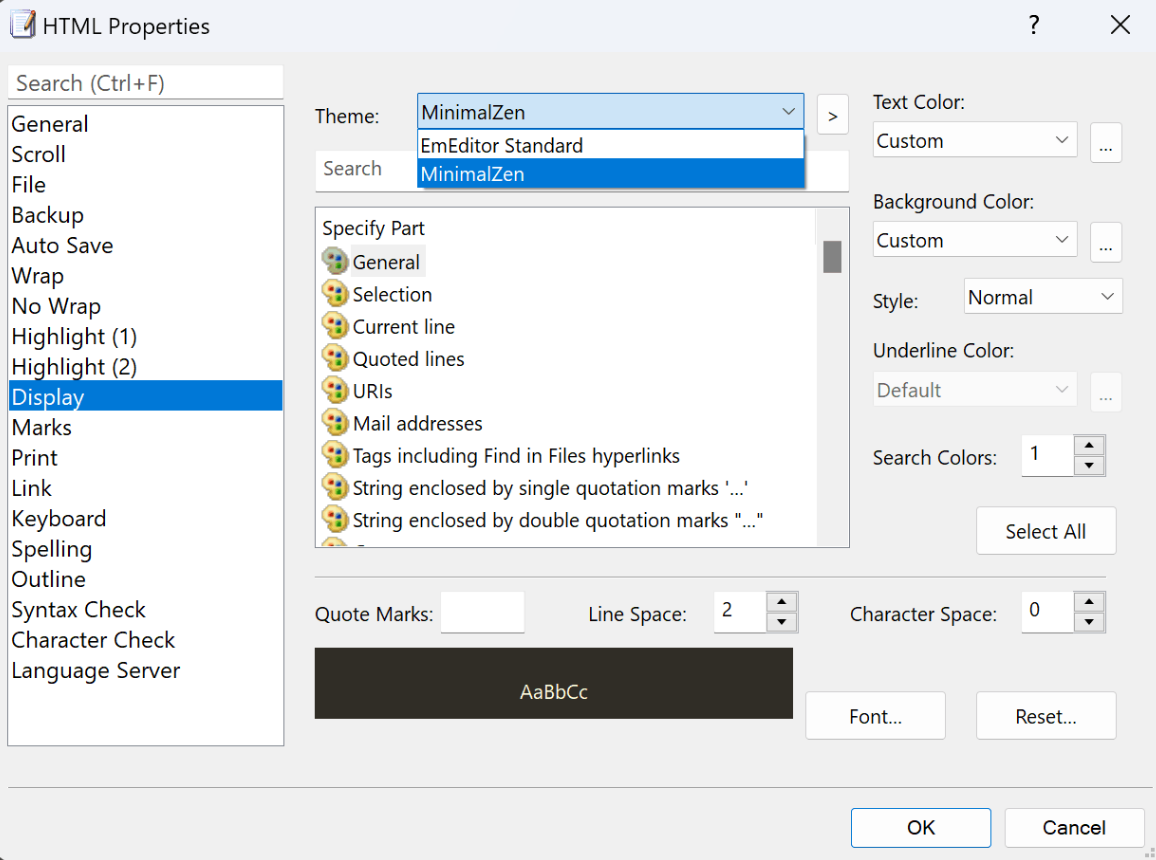Expand the Background Color Custom dropdown
Viewport: 1156px width, 860px height.
tap(975, 240)
